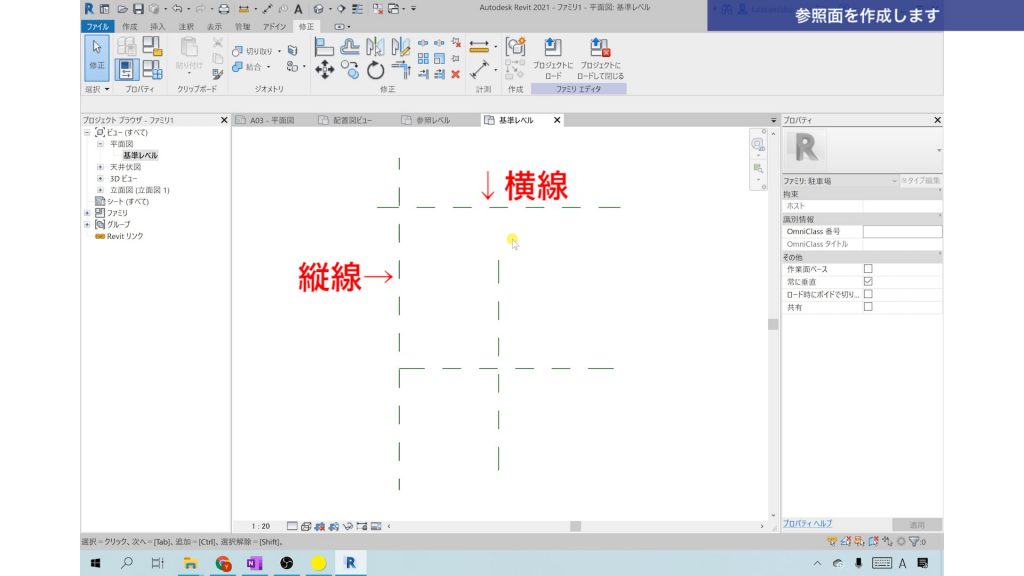
Task: Select the 結合 (Join) geometry tool
Action: pos(251,67)
